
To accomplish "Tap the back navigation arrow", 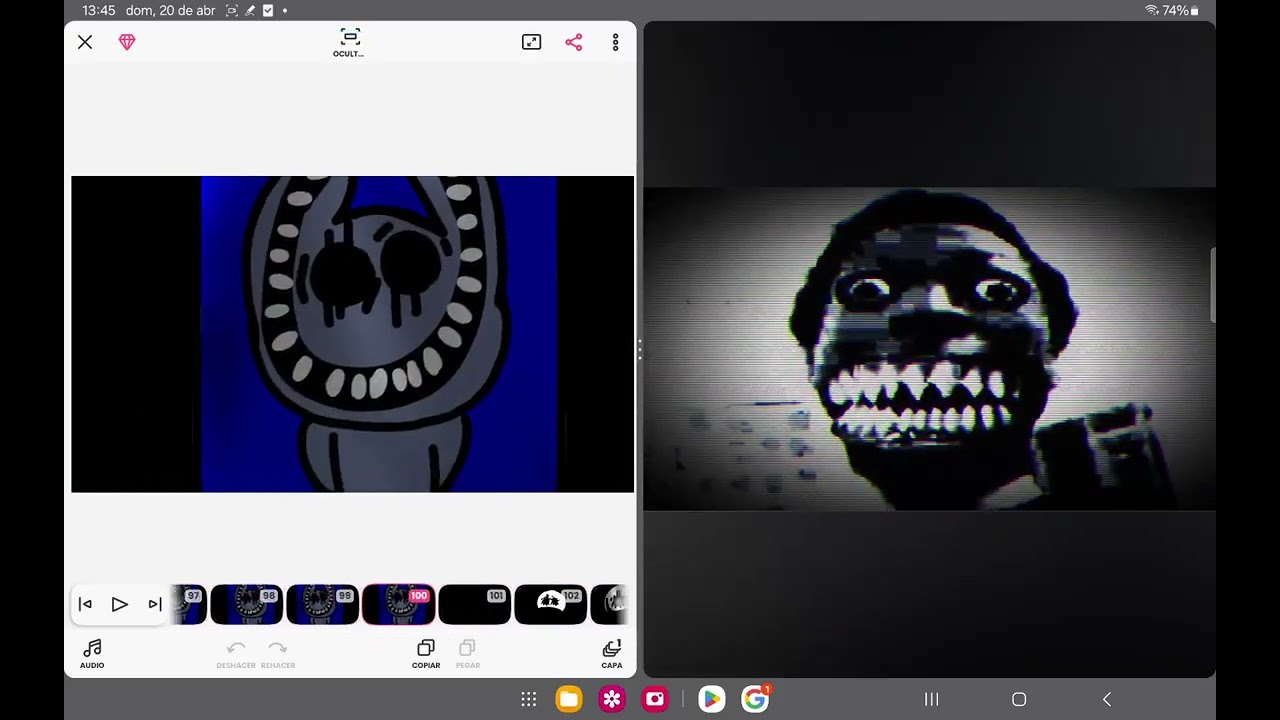I will click(x=1106, y=699).
